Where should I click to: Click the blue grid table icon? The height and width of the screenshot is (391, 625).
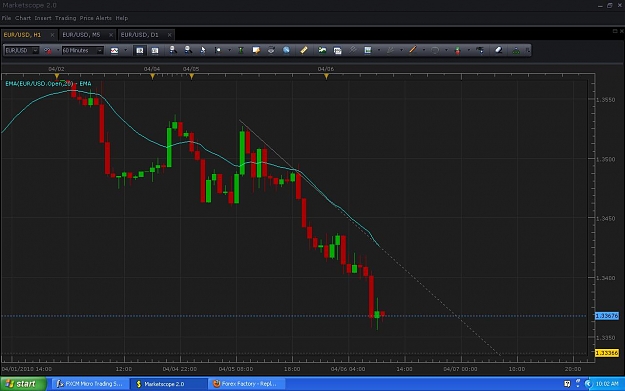[368, 50]
